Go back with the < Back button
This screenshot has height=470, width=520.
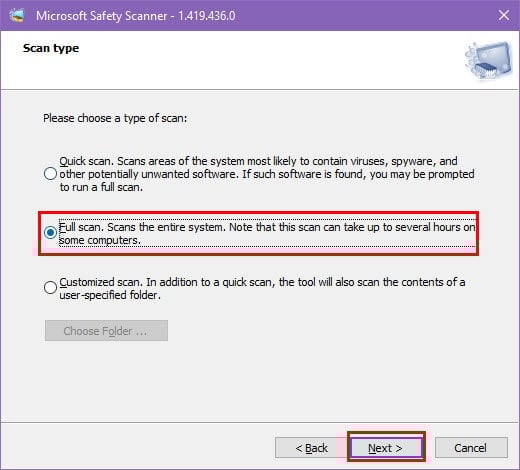[x=312, y=448]
